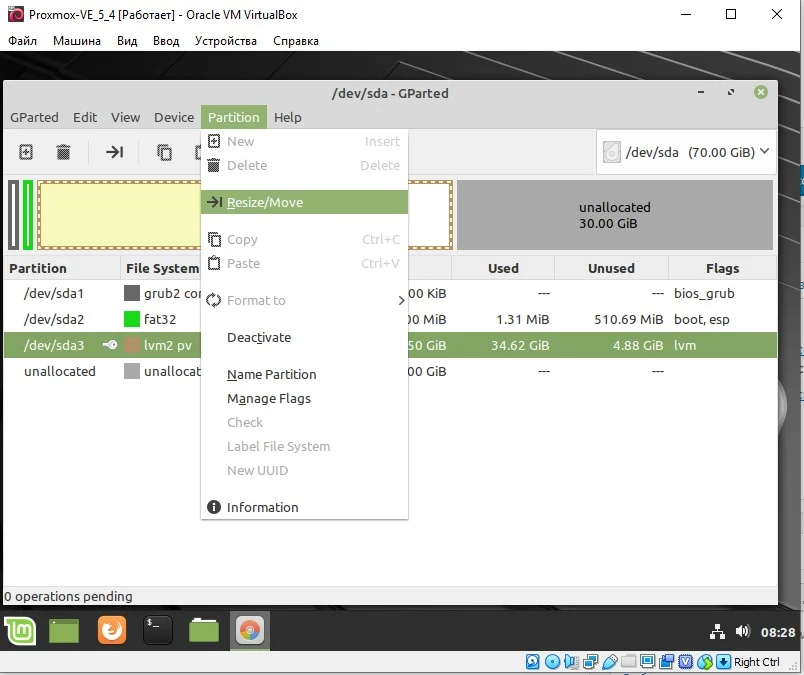
Task: Open the Device menu
Action: tap(174, 117)
